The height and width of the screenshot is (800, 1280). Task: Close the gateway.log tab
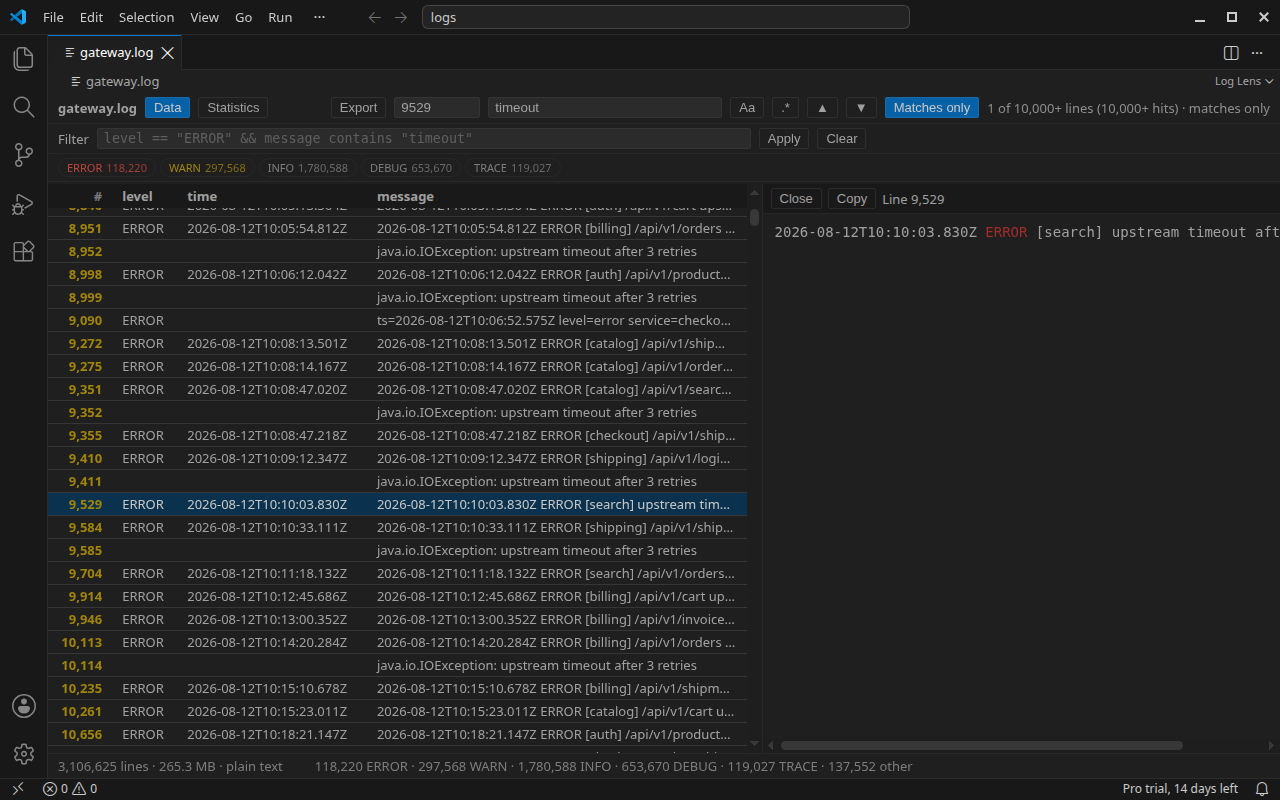coord(168,53)
